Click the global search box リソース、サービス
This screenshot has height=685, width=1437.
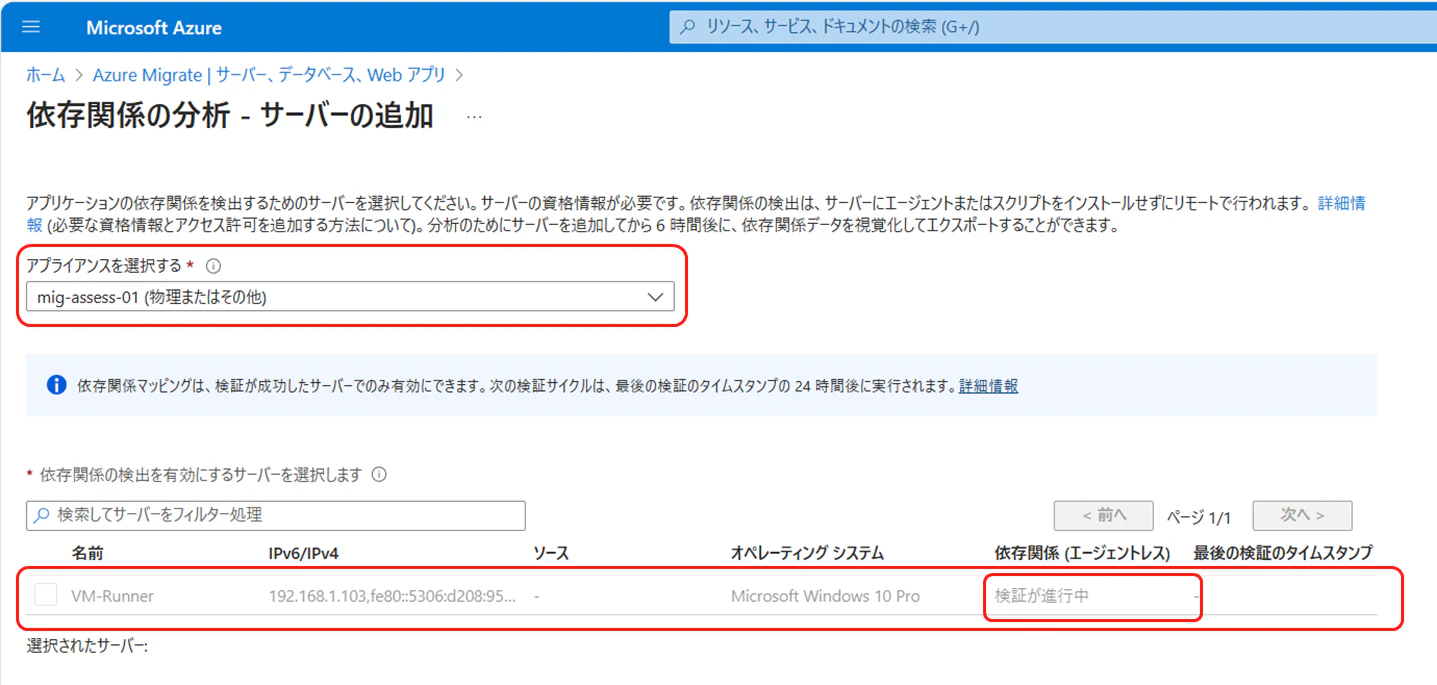pyautogui.click(x=1052, y=27)
